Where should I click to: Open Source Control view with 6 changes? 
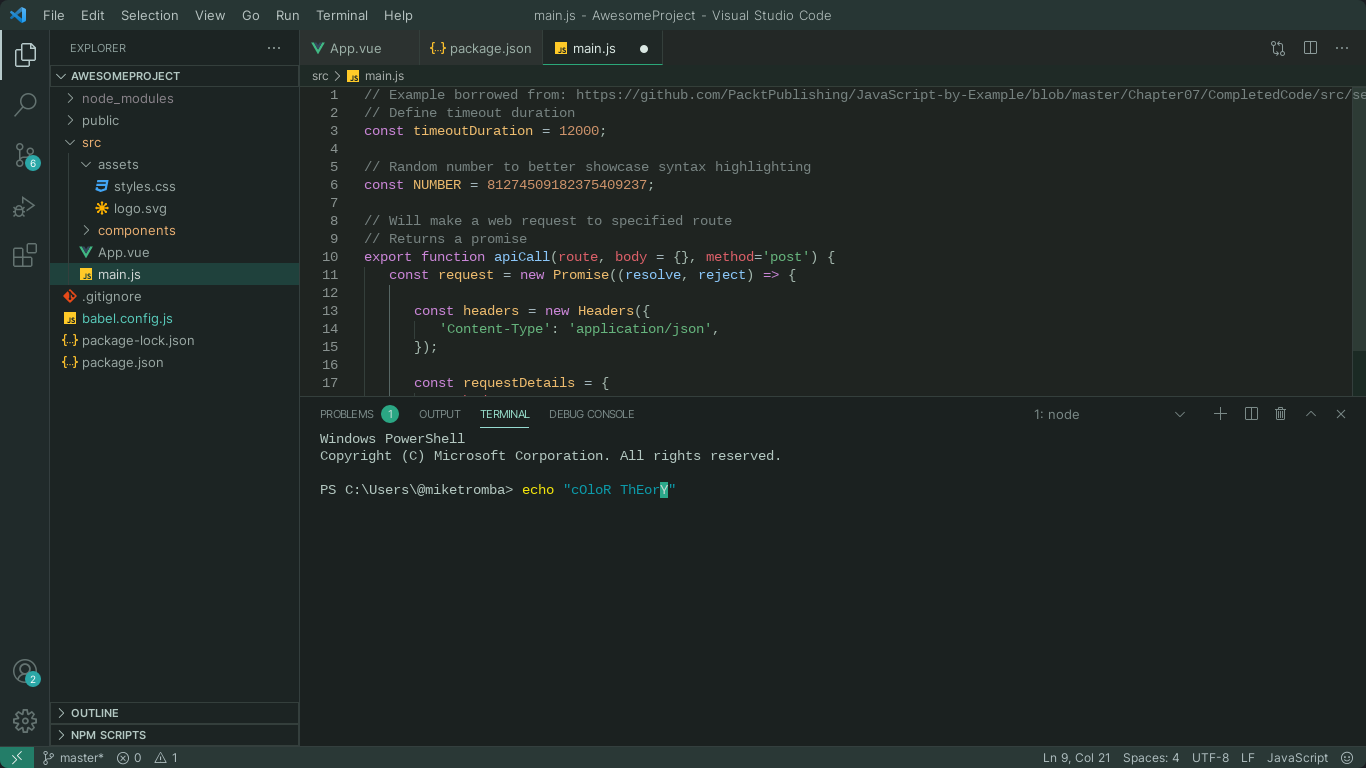25,155
